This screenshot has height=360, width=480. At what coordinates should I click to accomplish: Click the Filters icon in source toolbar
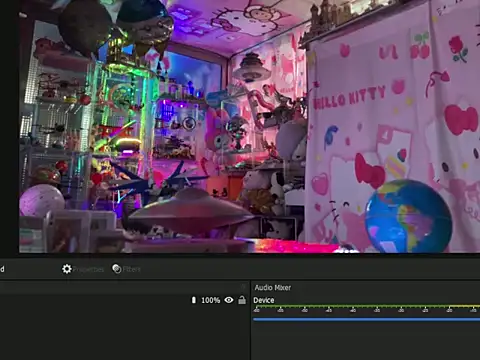117,269
